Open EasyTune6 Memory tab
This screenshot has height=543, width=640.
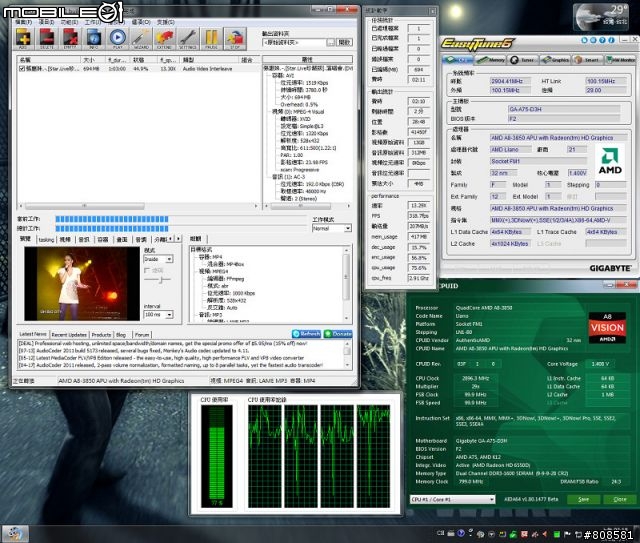(491, 60)
